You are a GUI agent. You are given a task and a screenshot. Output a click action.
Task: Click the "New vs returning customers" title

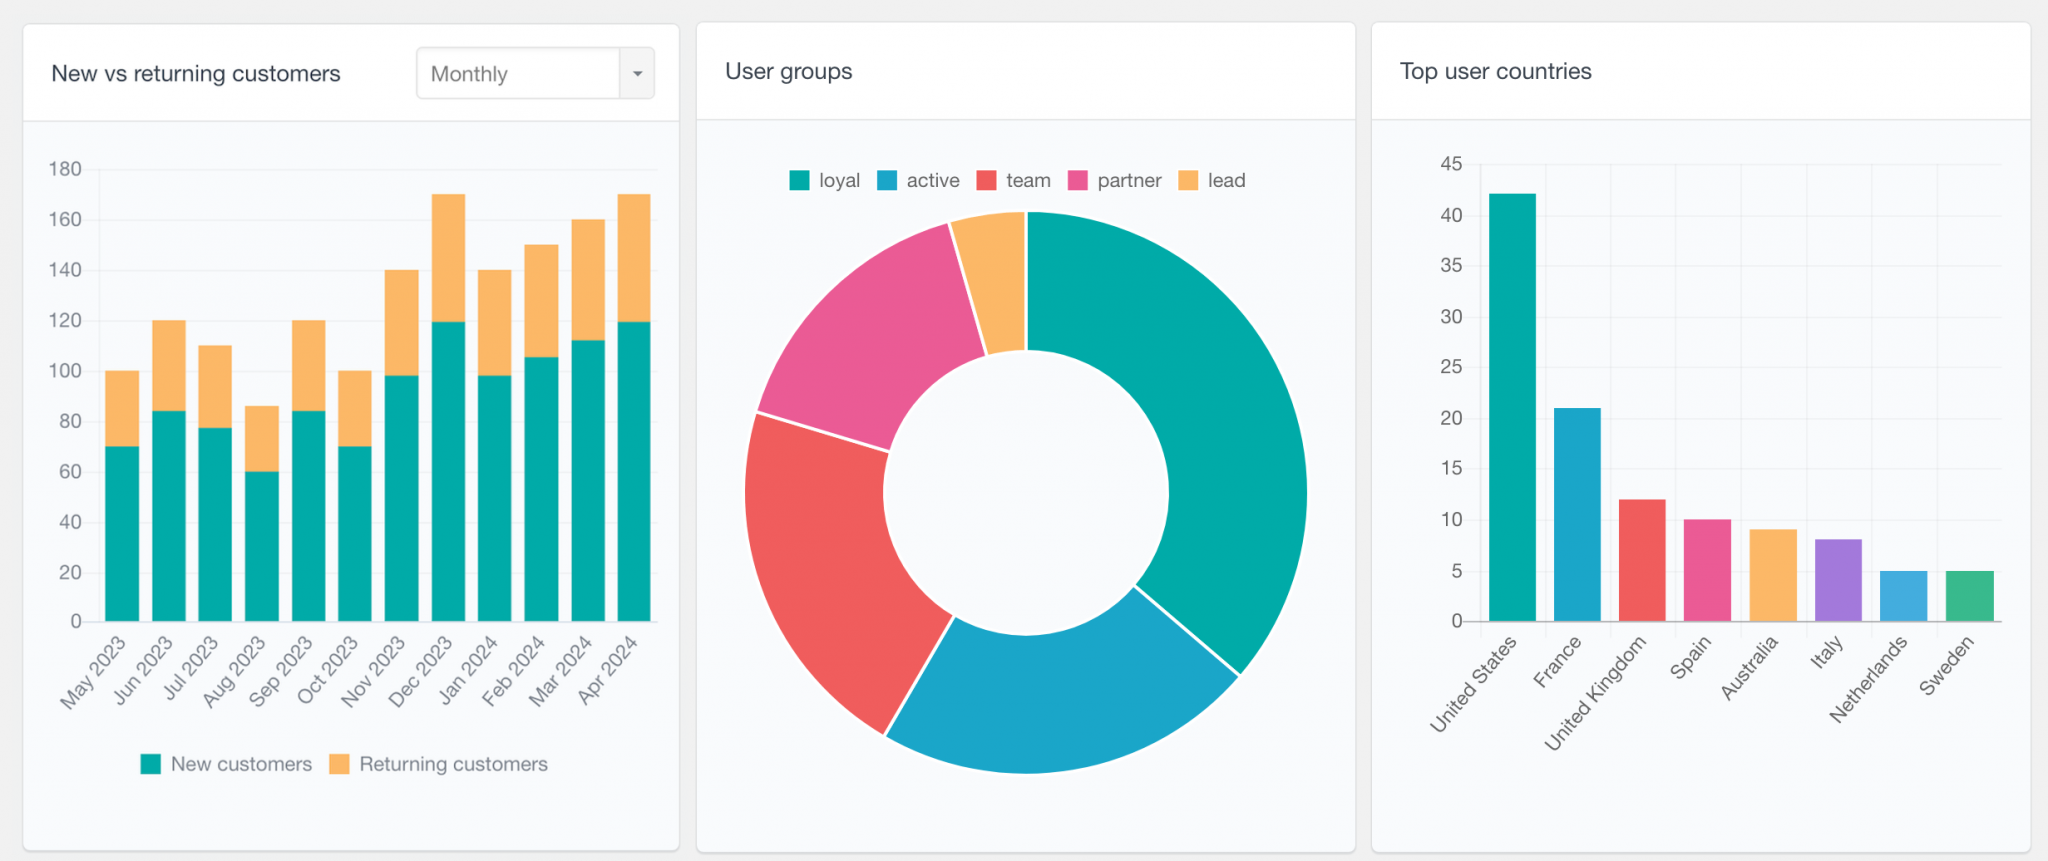tap(196, 73)
